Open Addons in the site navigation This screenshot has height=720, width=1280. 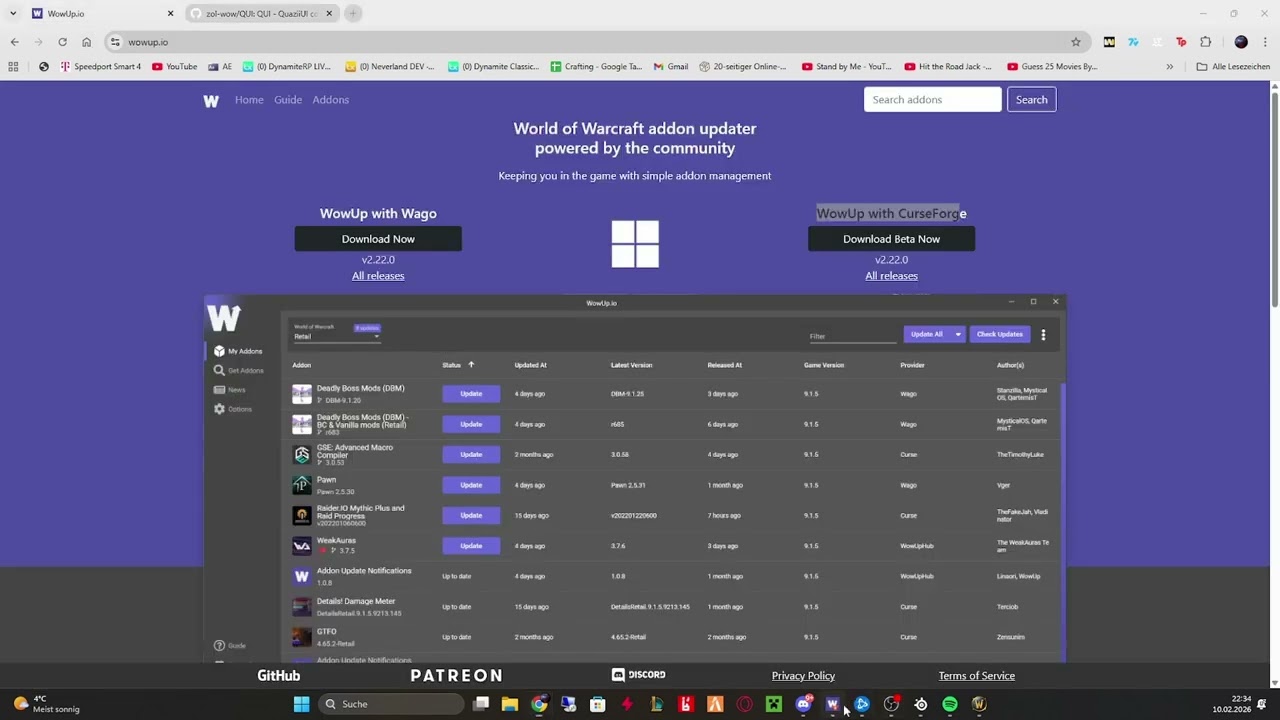tap(330, 100)
